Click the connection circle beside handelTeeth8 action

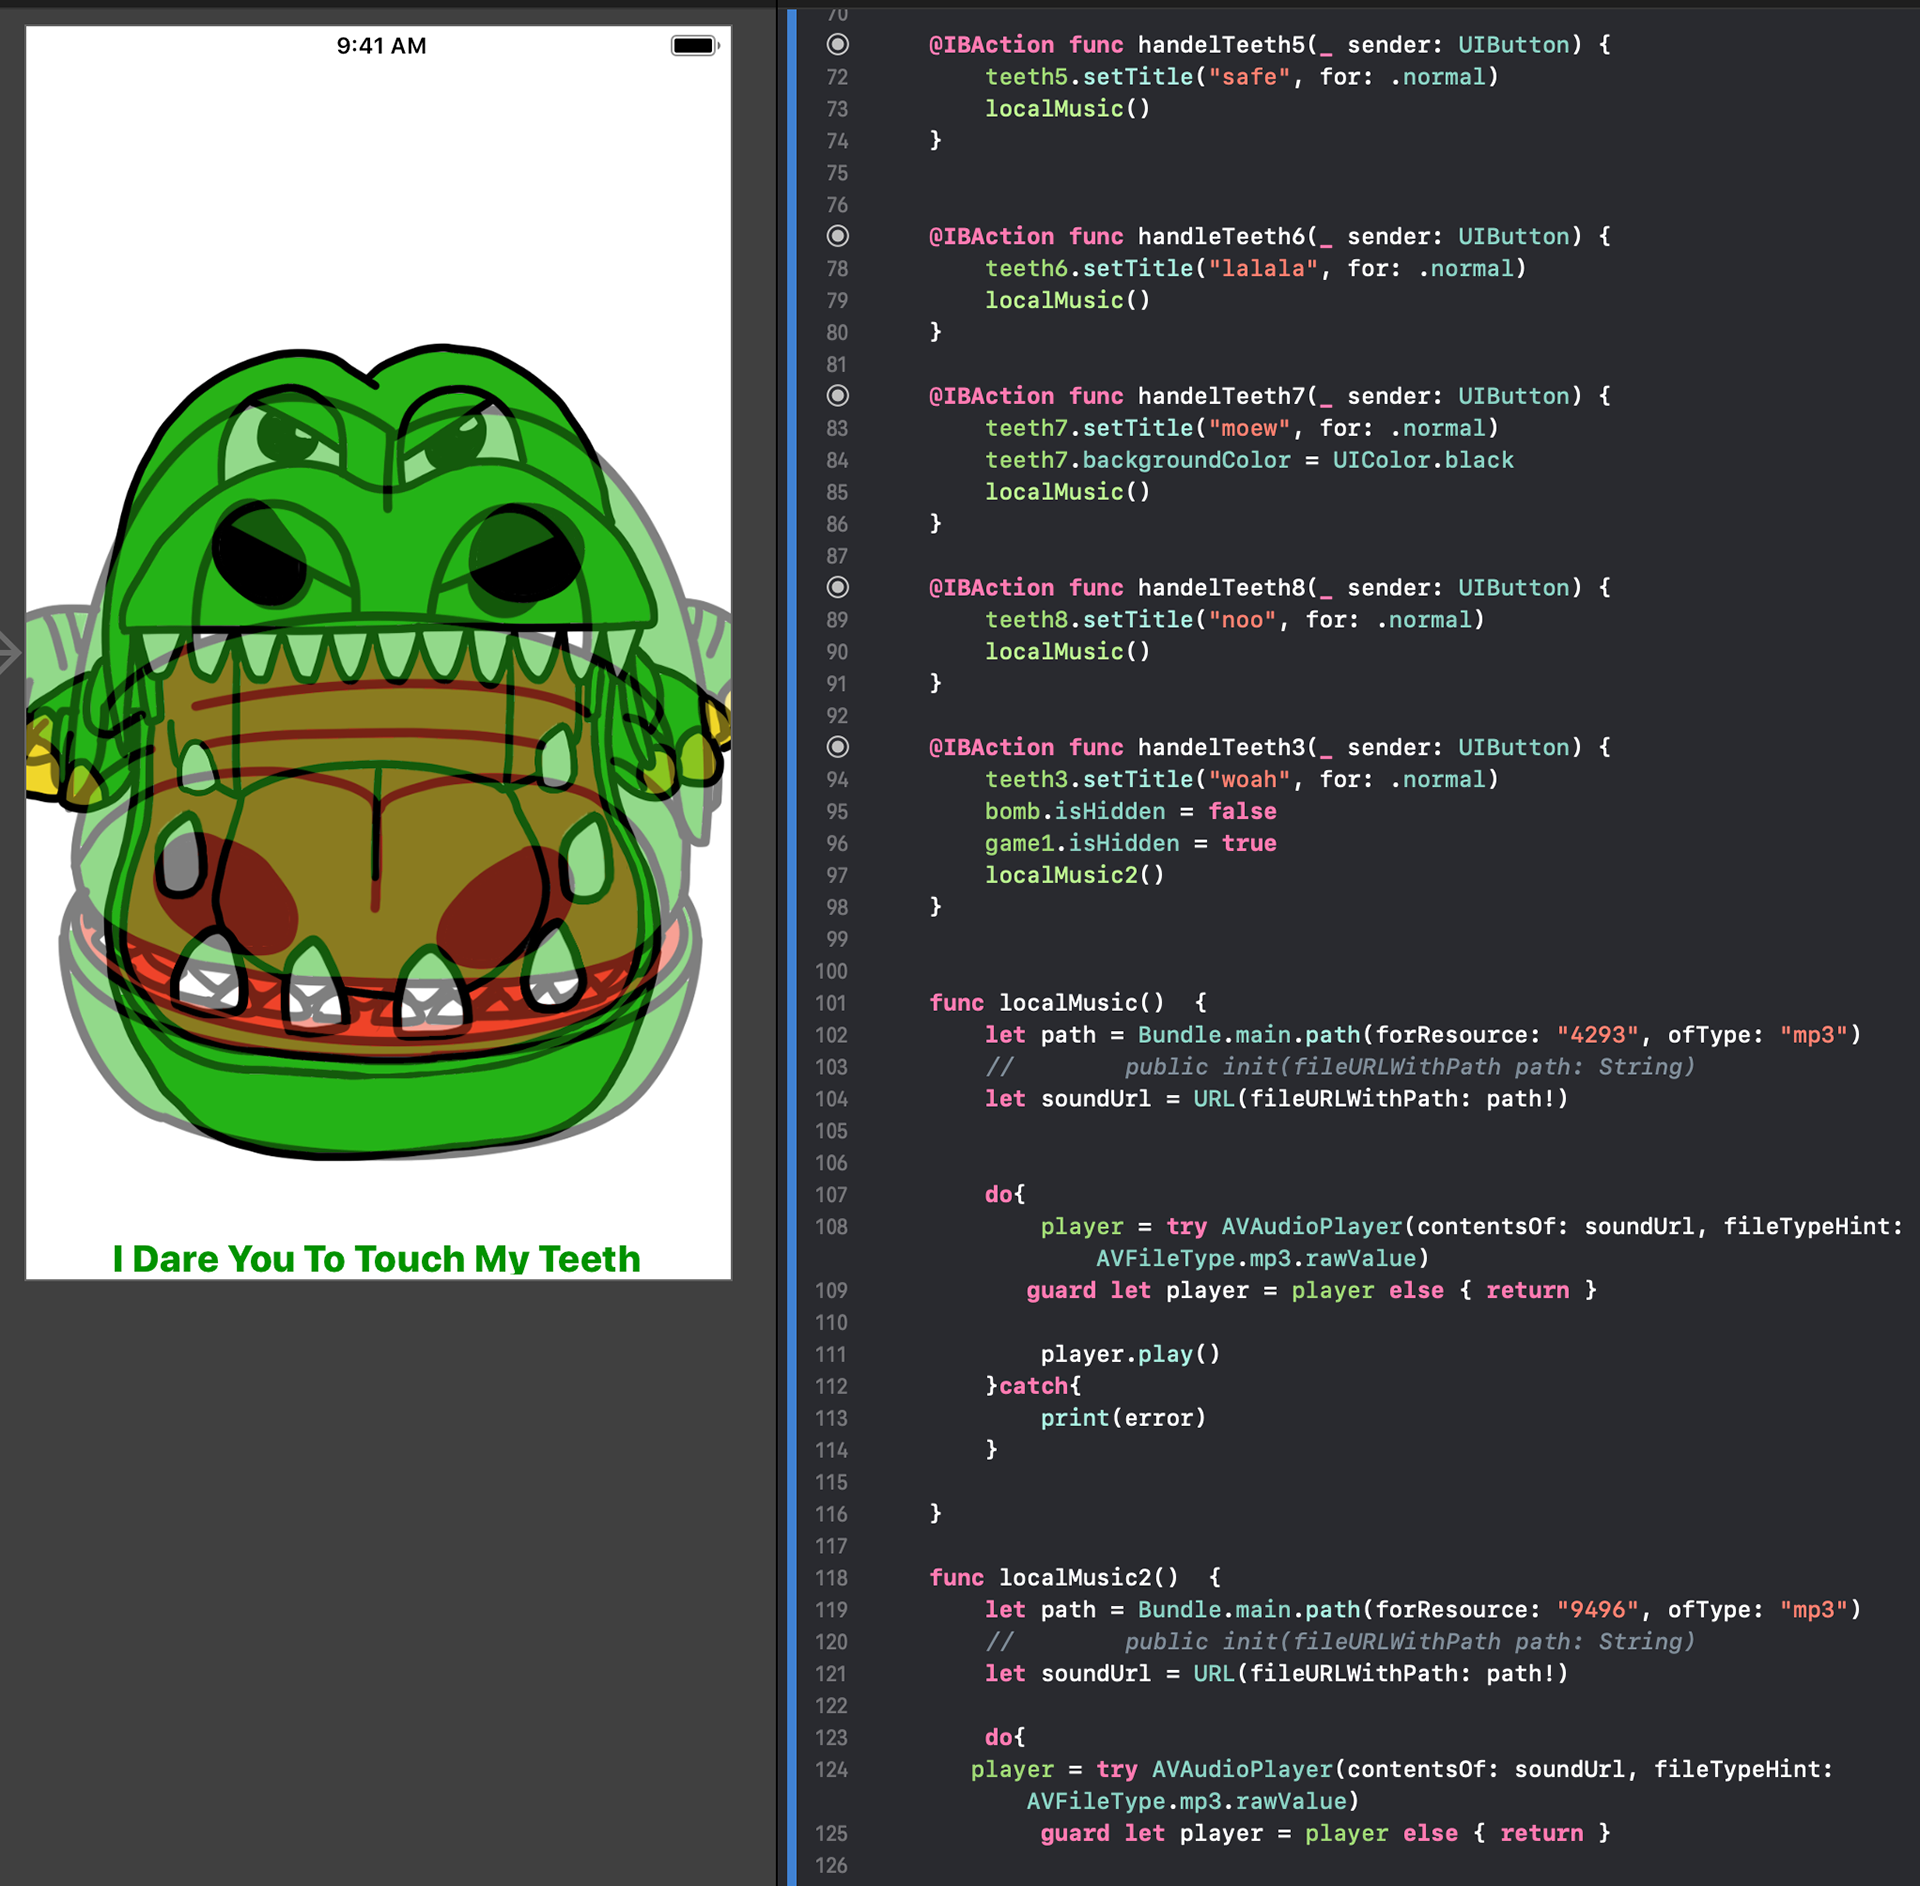838,587
